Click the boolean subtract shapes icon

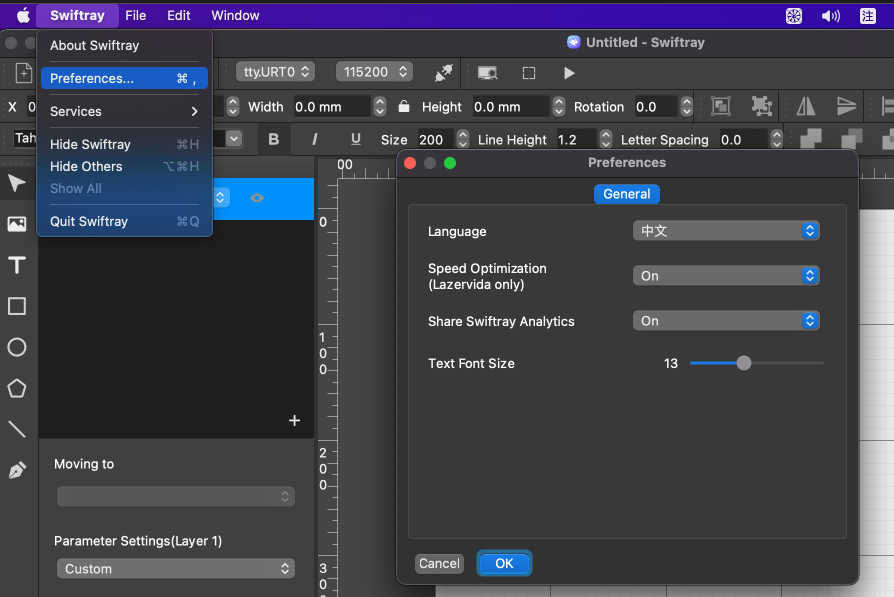pos(852,139)
